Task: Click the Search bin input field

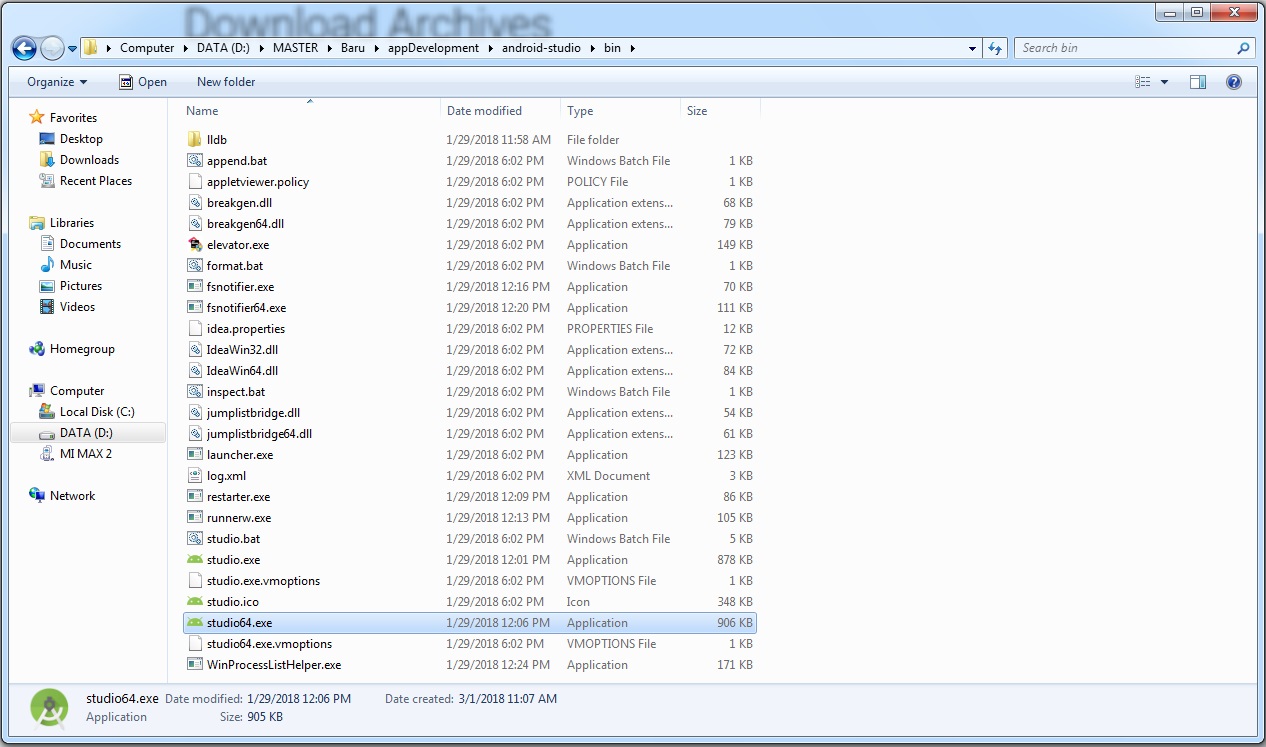Action: click(1125, 48)
